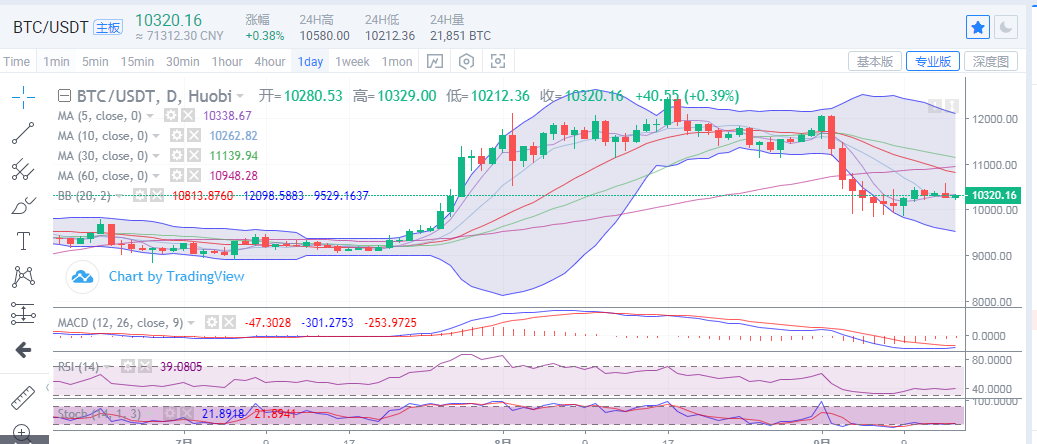Switch to 专业版 professional version
Viewport: 1037px width, 444px height.
click(x=933, y=62)
